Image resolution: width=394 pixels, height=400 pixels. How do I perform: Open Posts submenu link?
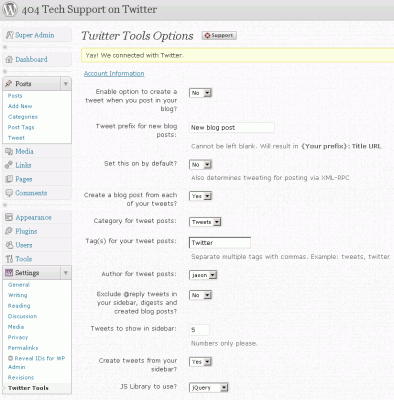tap(15, 96)
